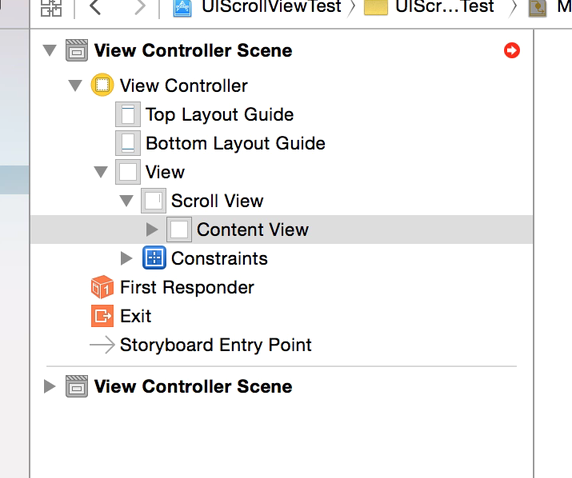Click the View Controller yellow icon
The image size is (572, 478).
tap(102, 85)
